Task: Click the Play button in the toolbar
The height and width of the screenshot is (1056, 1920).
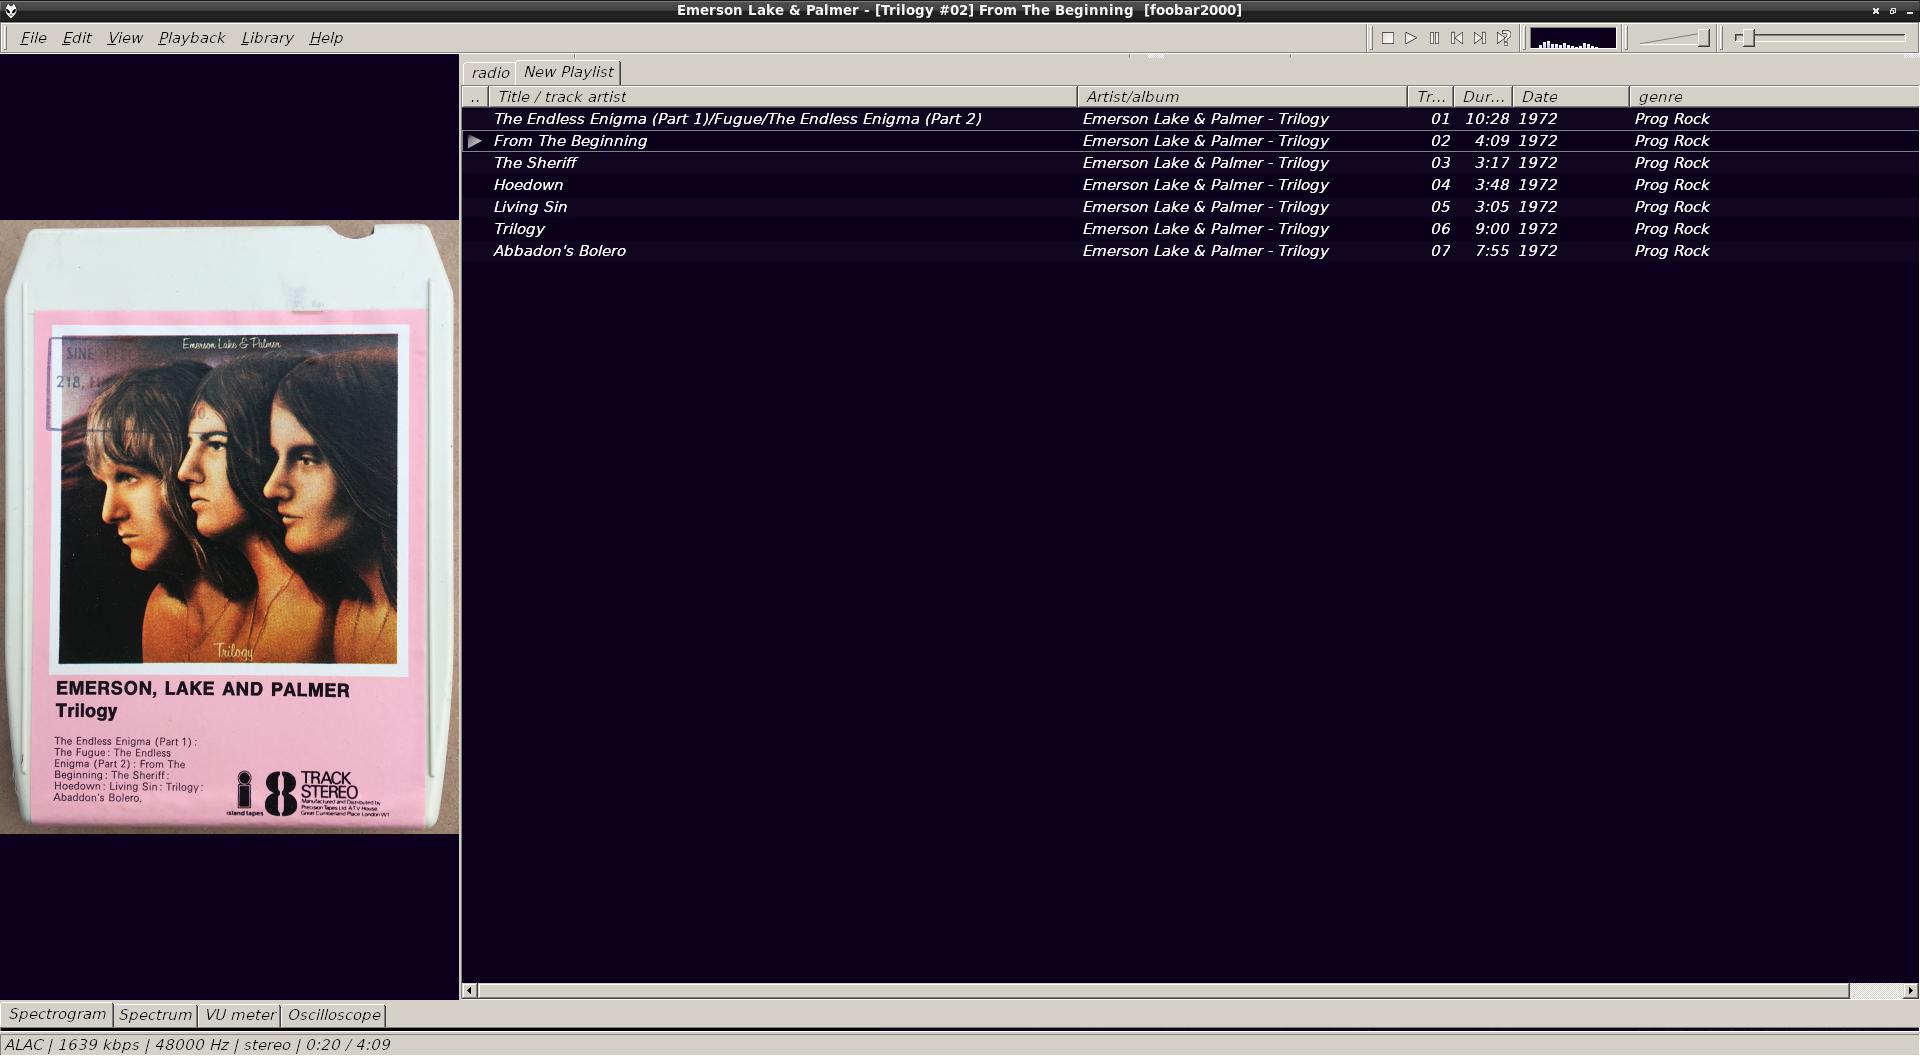Action: (x=1410, y=38)
